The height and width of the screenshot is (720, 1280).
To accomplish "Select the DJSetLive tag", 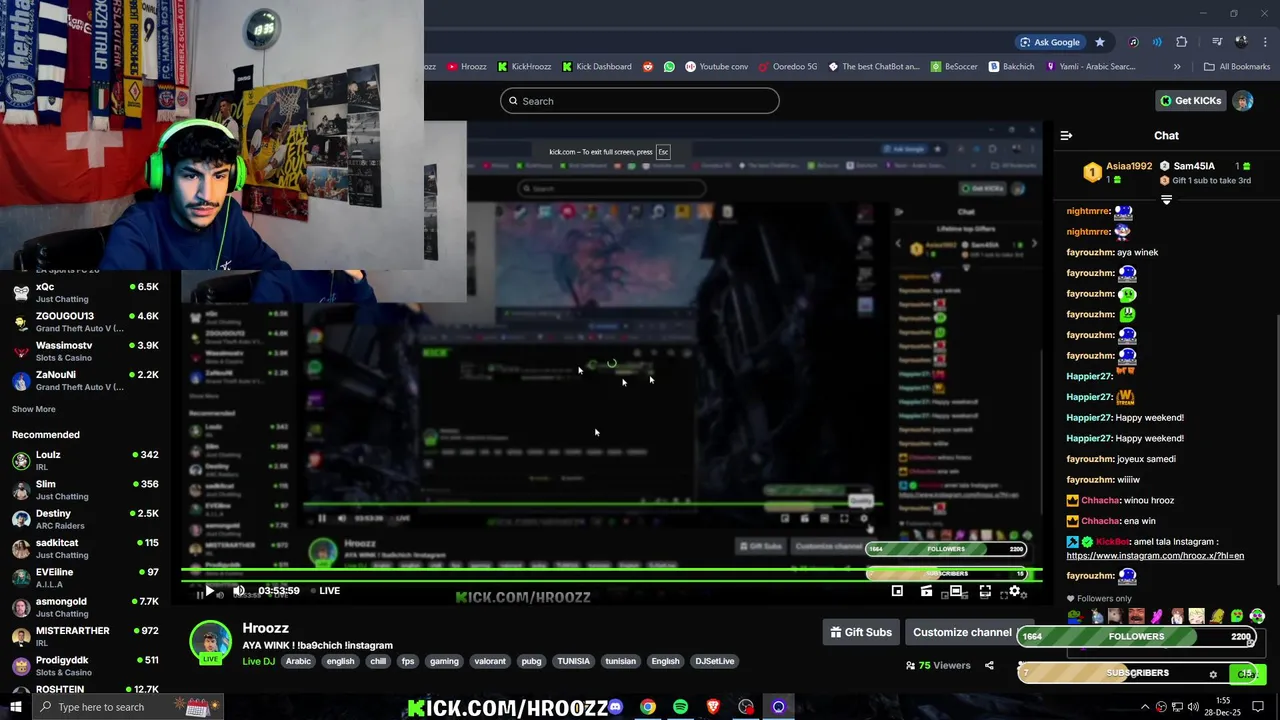I will point(714,661).
